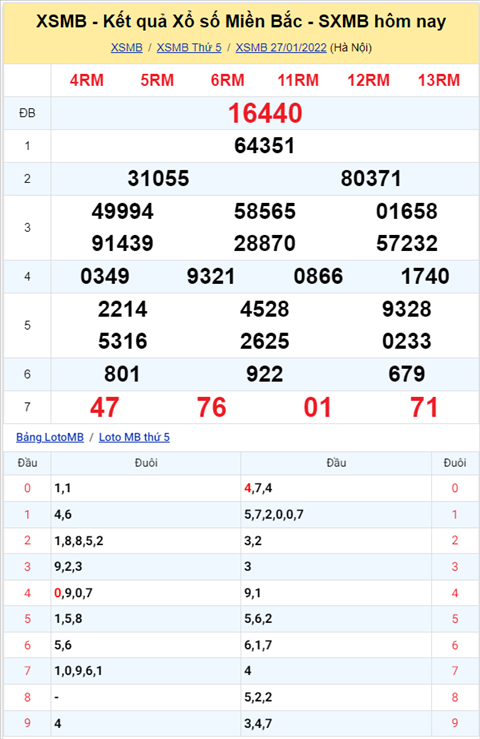Open the Bảng LotoMB link
Viewport: 480px width, 739px height.
[x=50, y=437]
